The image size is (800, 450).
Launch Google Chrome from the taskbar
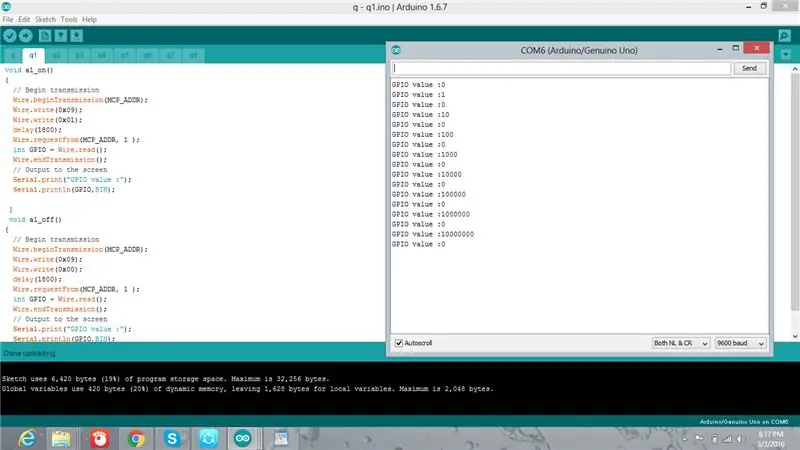(x=136, y=438)
